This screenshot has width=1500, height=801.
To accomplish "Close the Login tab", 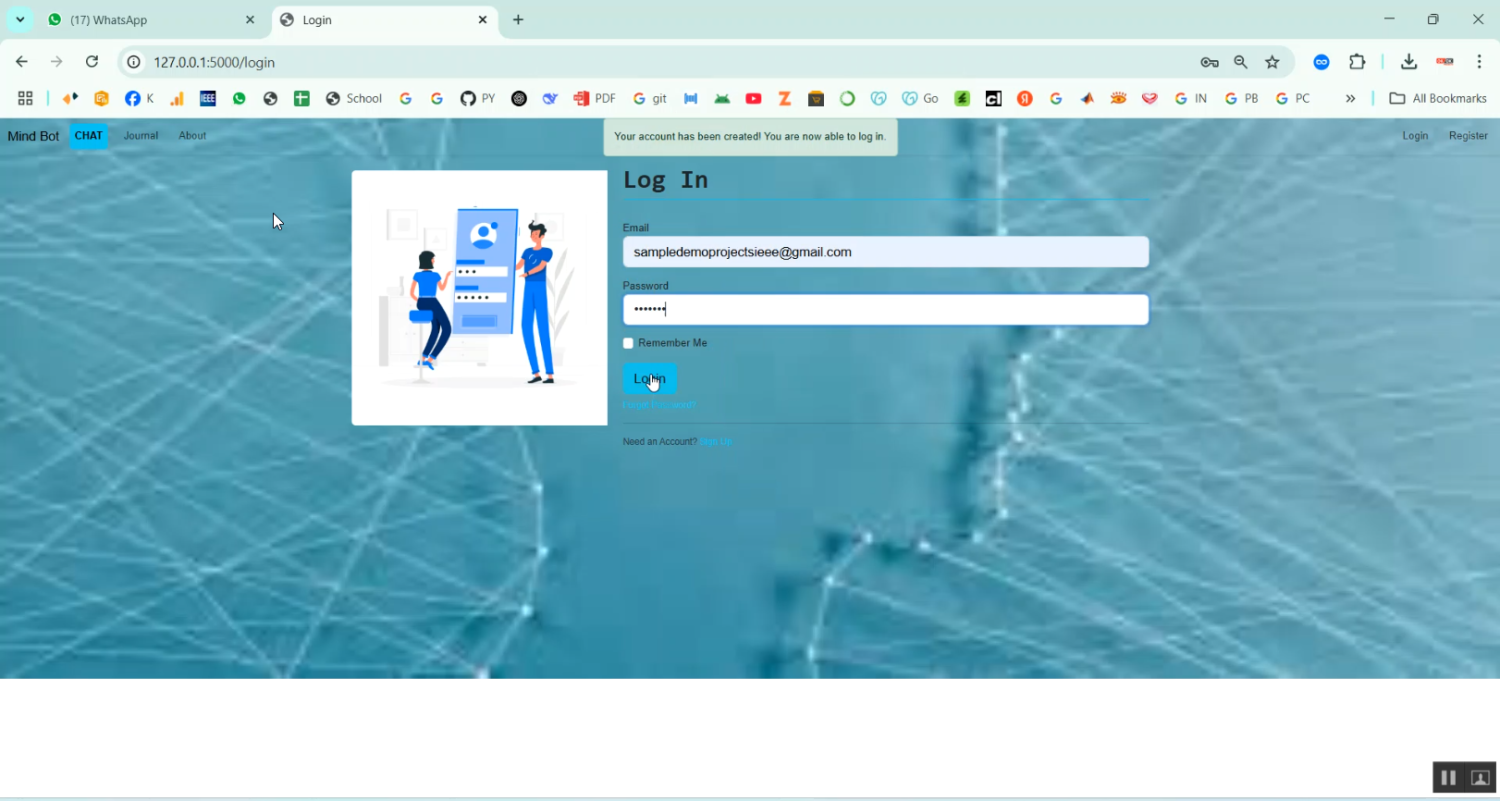I will click(482, 20).
